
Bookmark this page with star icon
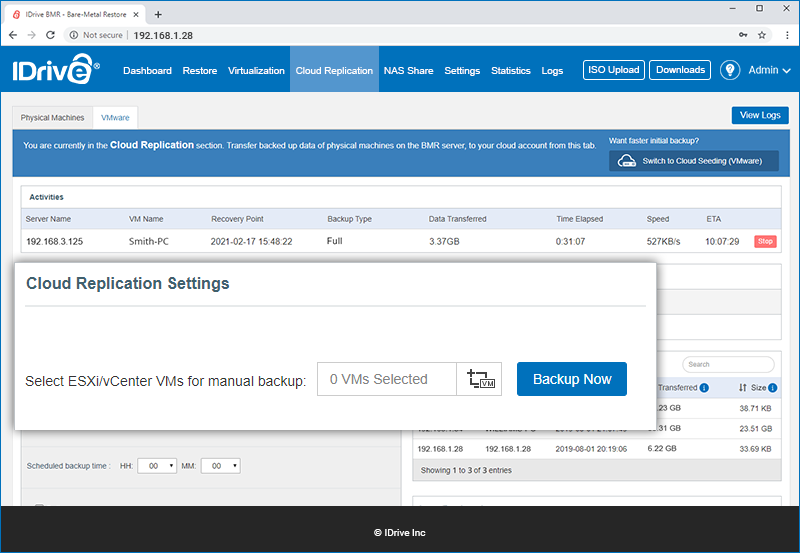click(x=762, y=35)
